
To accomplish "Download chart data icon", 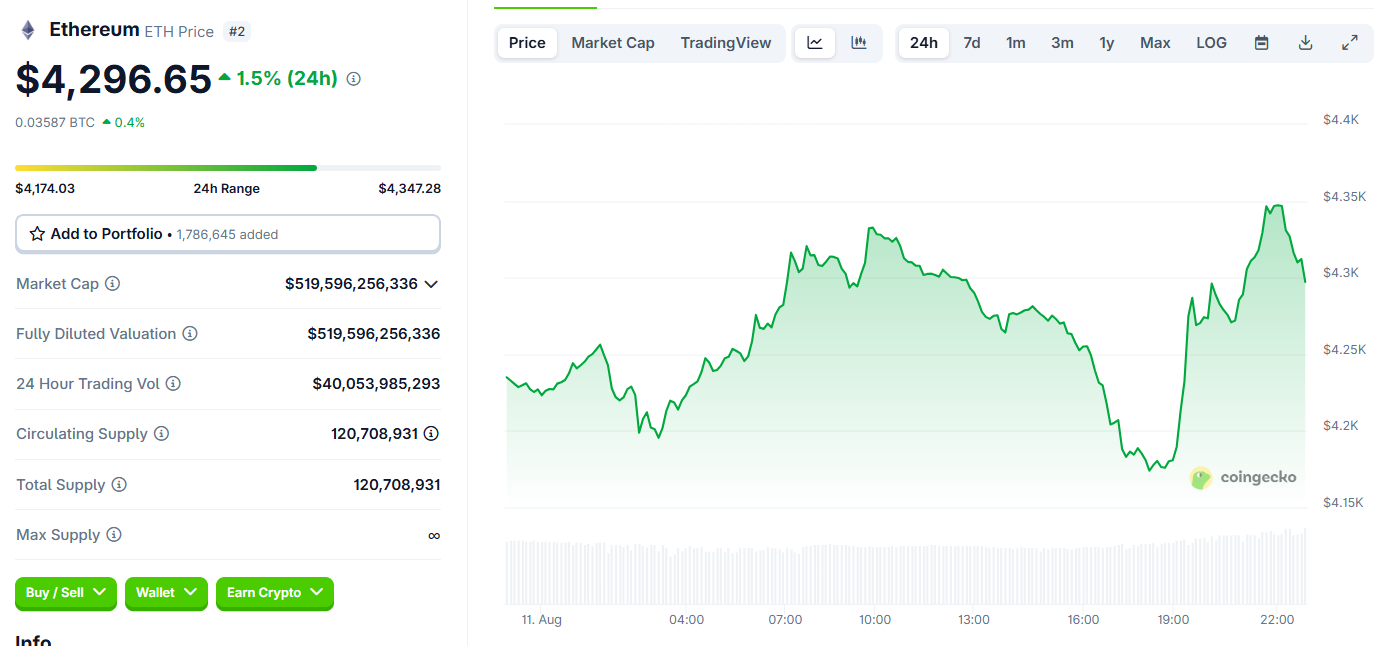I will pyautogui.click(x=1305, y=43).
